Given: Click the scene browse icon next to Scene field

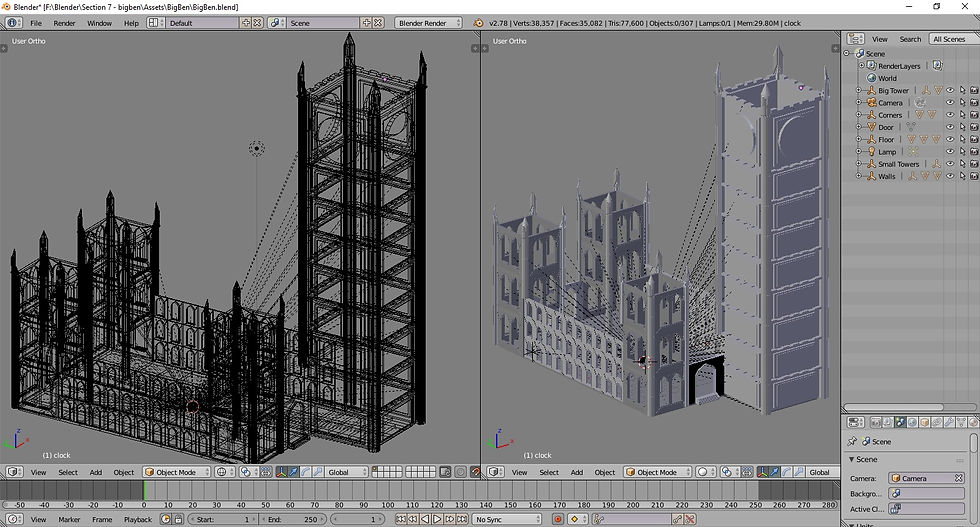Looking at the screenshot, I should (x=275, y=23).
